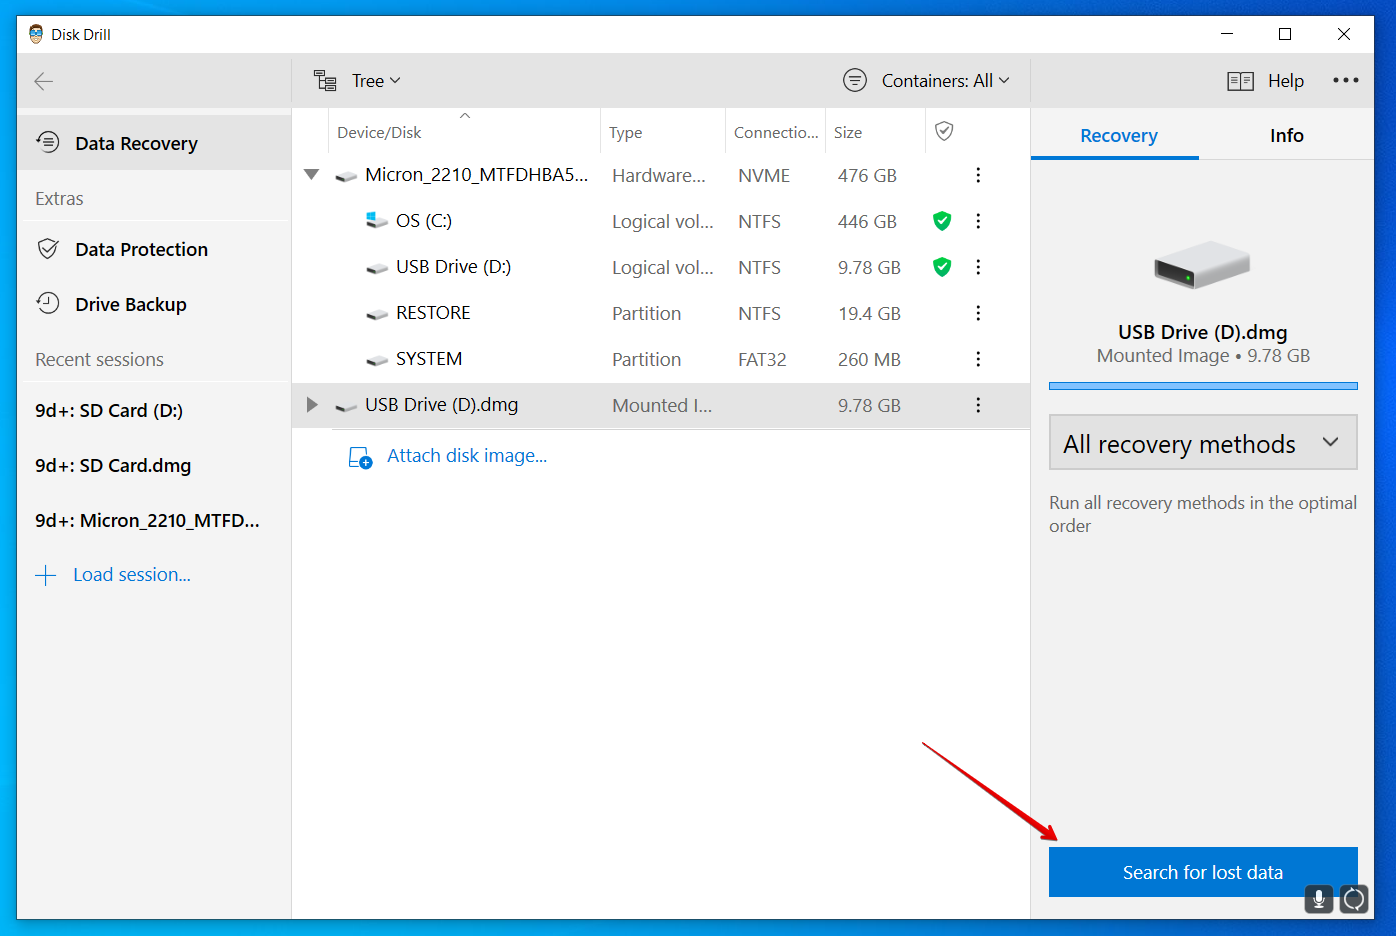This screenshot has width=1396, height=936.
Task: Click the microphone icon at bottom right
Action: (x=1319, y=899)
